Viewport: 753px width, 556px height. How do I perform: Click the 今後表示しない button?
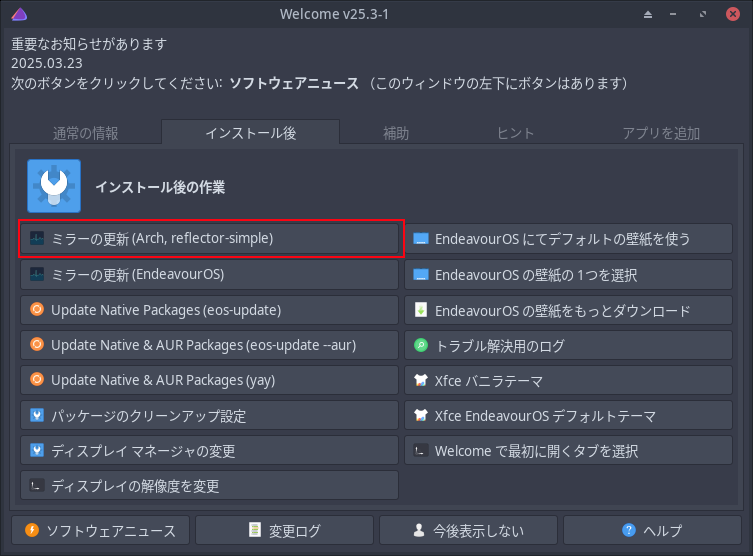[468, 530]
